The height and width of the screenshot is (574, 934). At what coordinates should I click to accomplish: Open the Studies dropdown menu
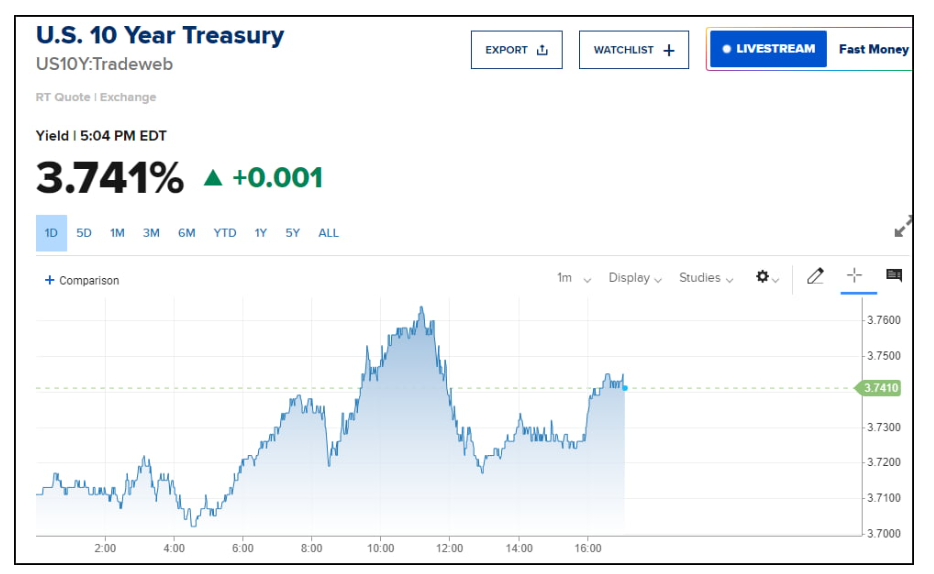point(706,278)
